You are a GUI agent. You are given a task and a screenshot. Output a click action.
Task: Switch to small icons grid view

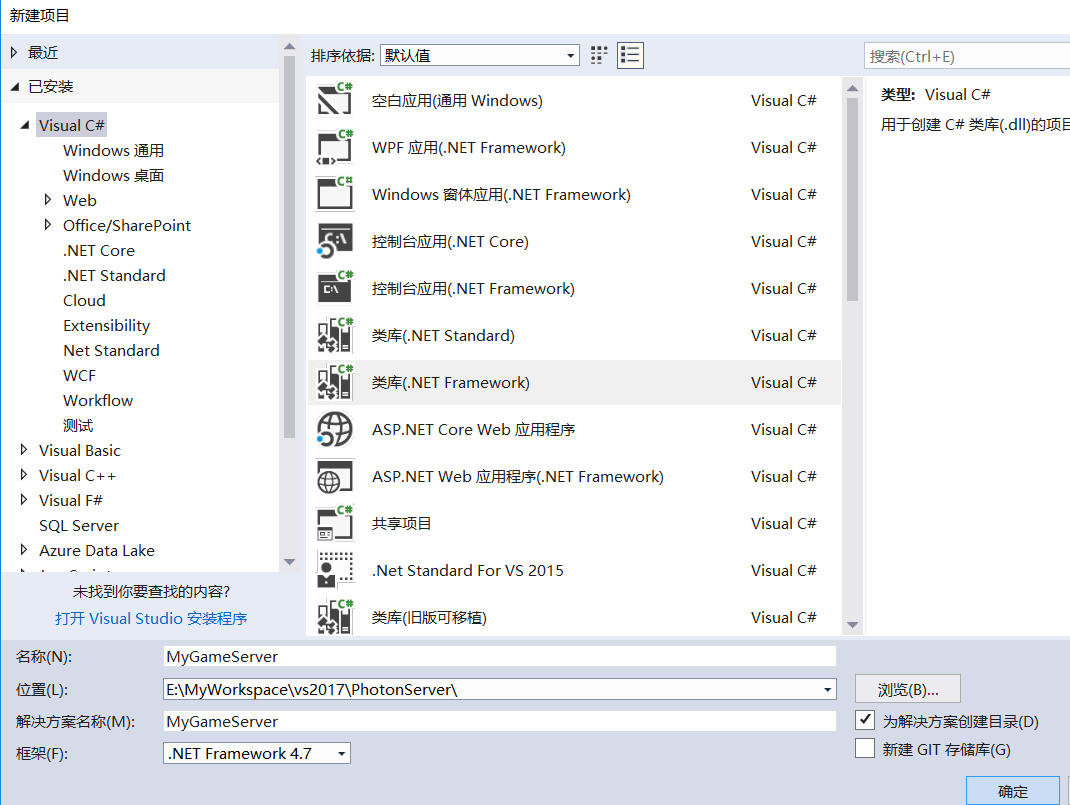[x=598, y=55]
